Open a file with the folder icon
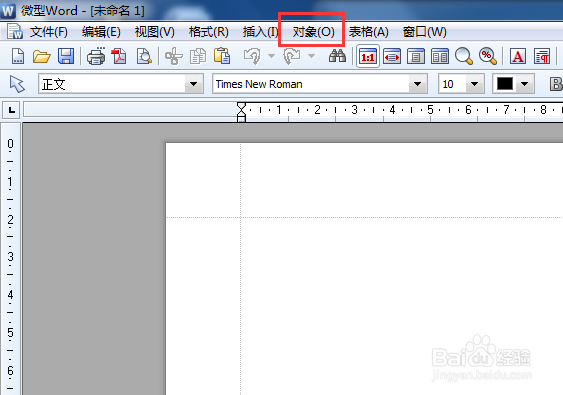Image resolution: width=563 pixels, height=395 pixels. coord(42,56)
